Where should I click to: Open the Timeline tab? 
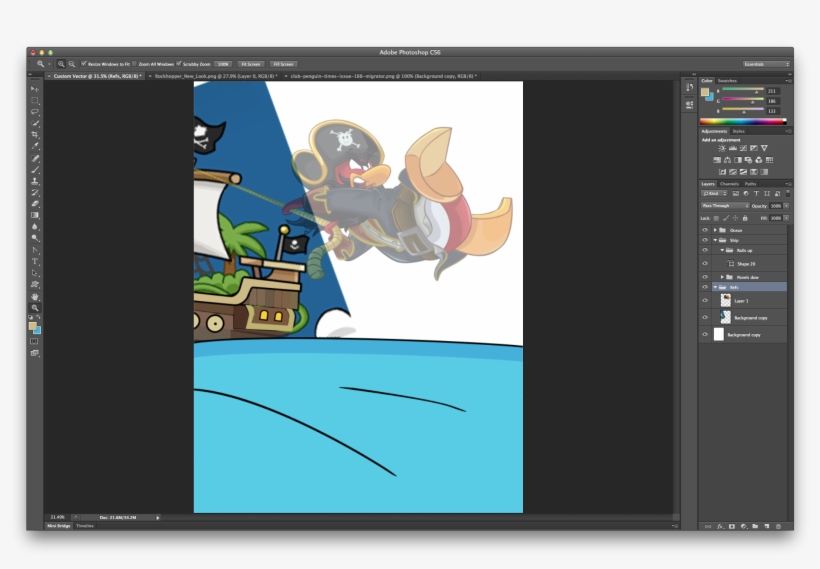(85, 526)
